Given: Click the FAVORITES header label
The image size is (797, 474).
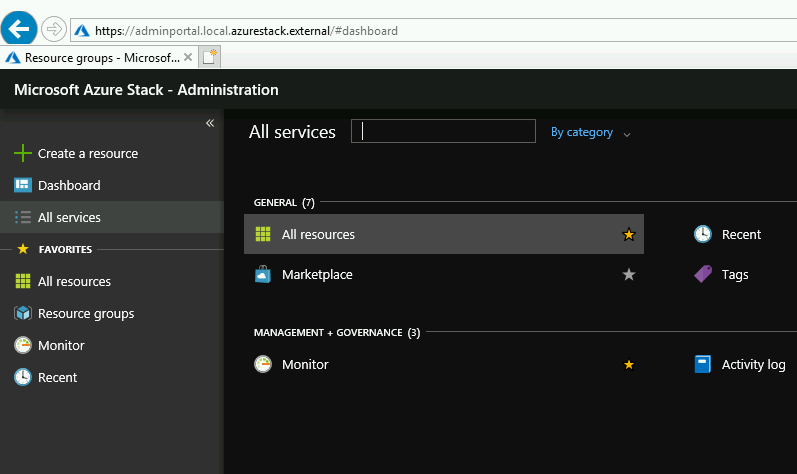Looking at the screenshot, I should (66, 249).
